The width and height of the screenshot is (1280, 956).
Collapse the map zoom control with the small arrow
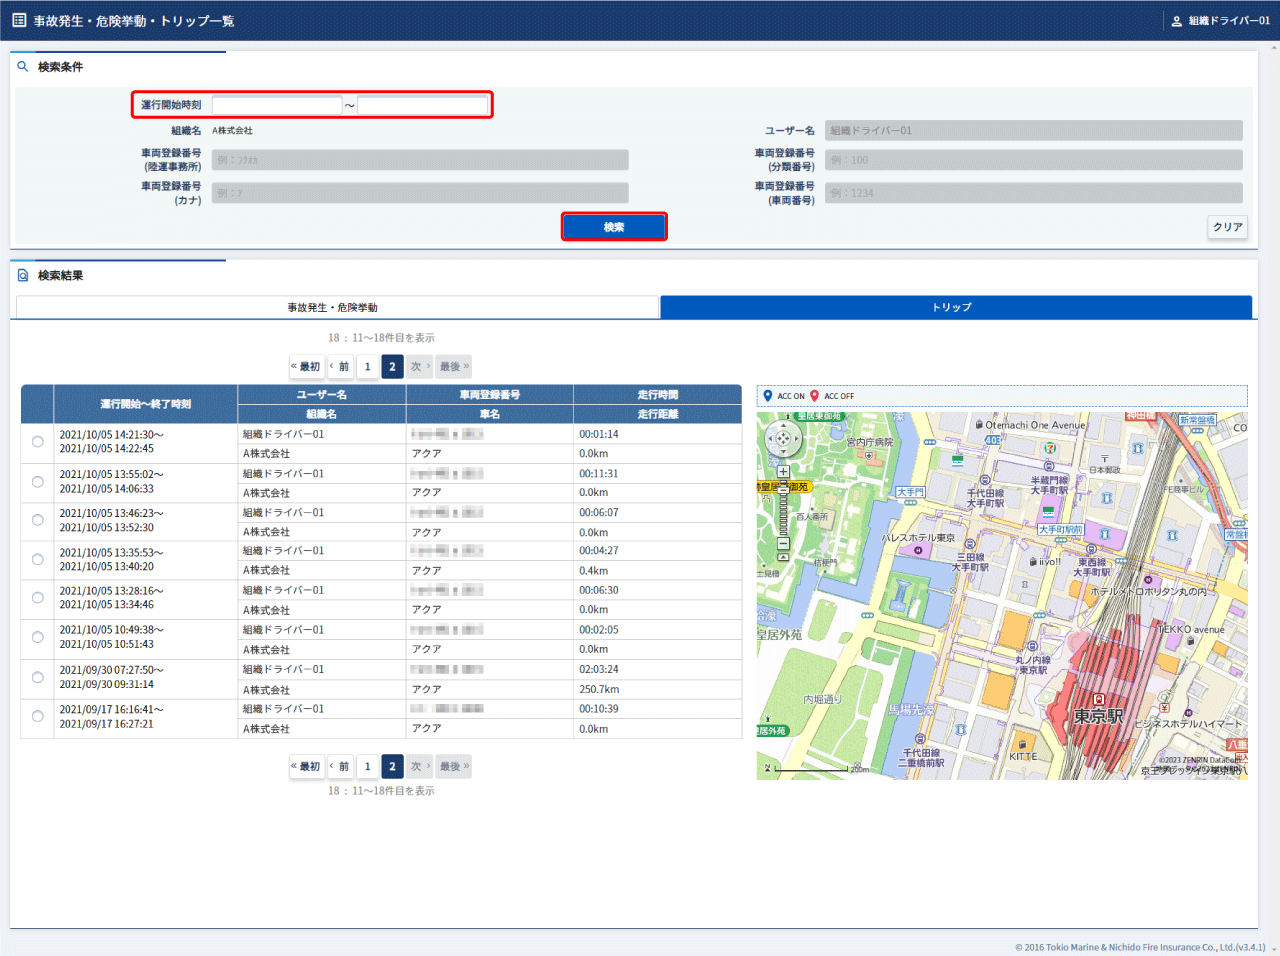pyautogui.click(x=783, y=558)
